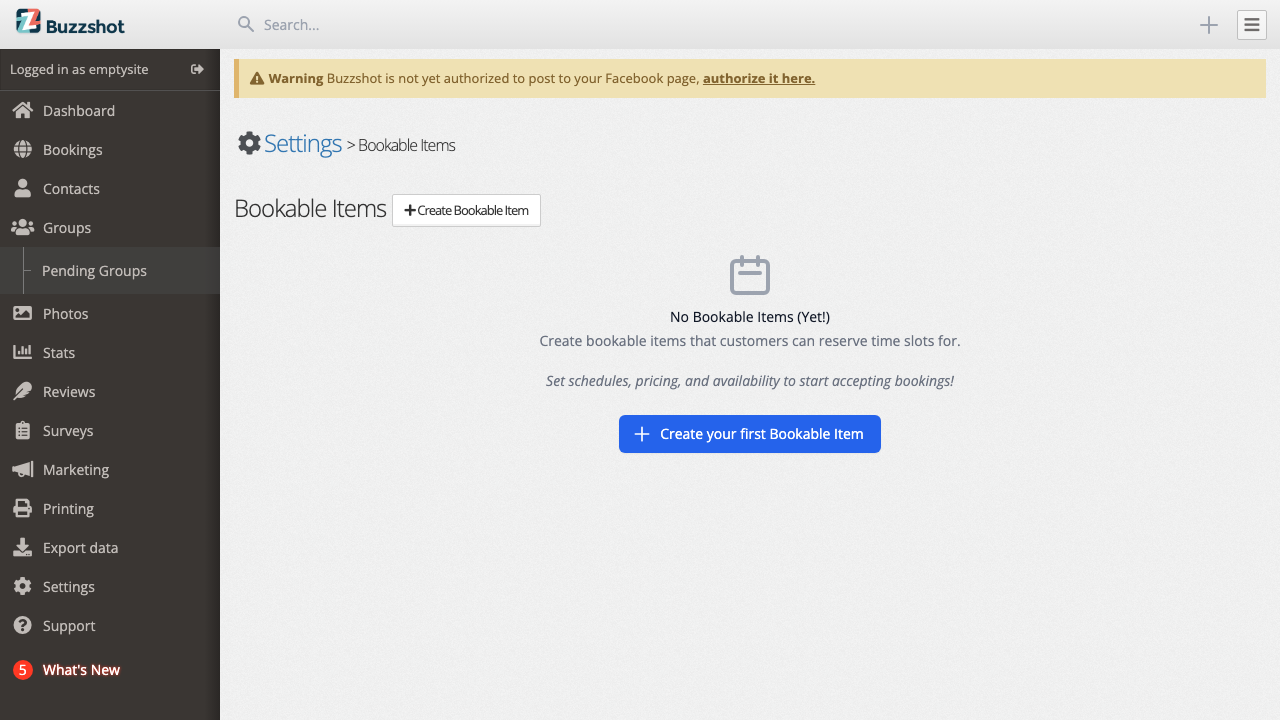The height and width of the screenshot is (720, 1280).
Task: Click the Surveys clipboard icon
Action: click(22, 430)
